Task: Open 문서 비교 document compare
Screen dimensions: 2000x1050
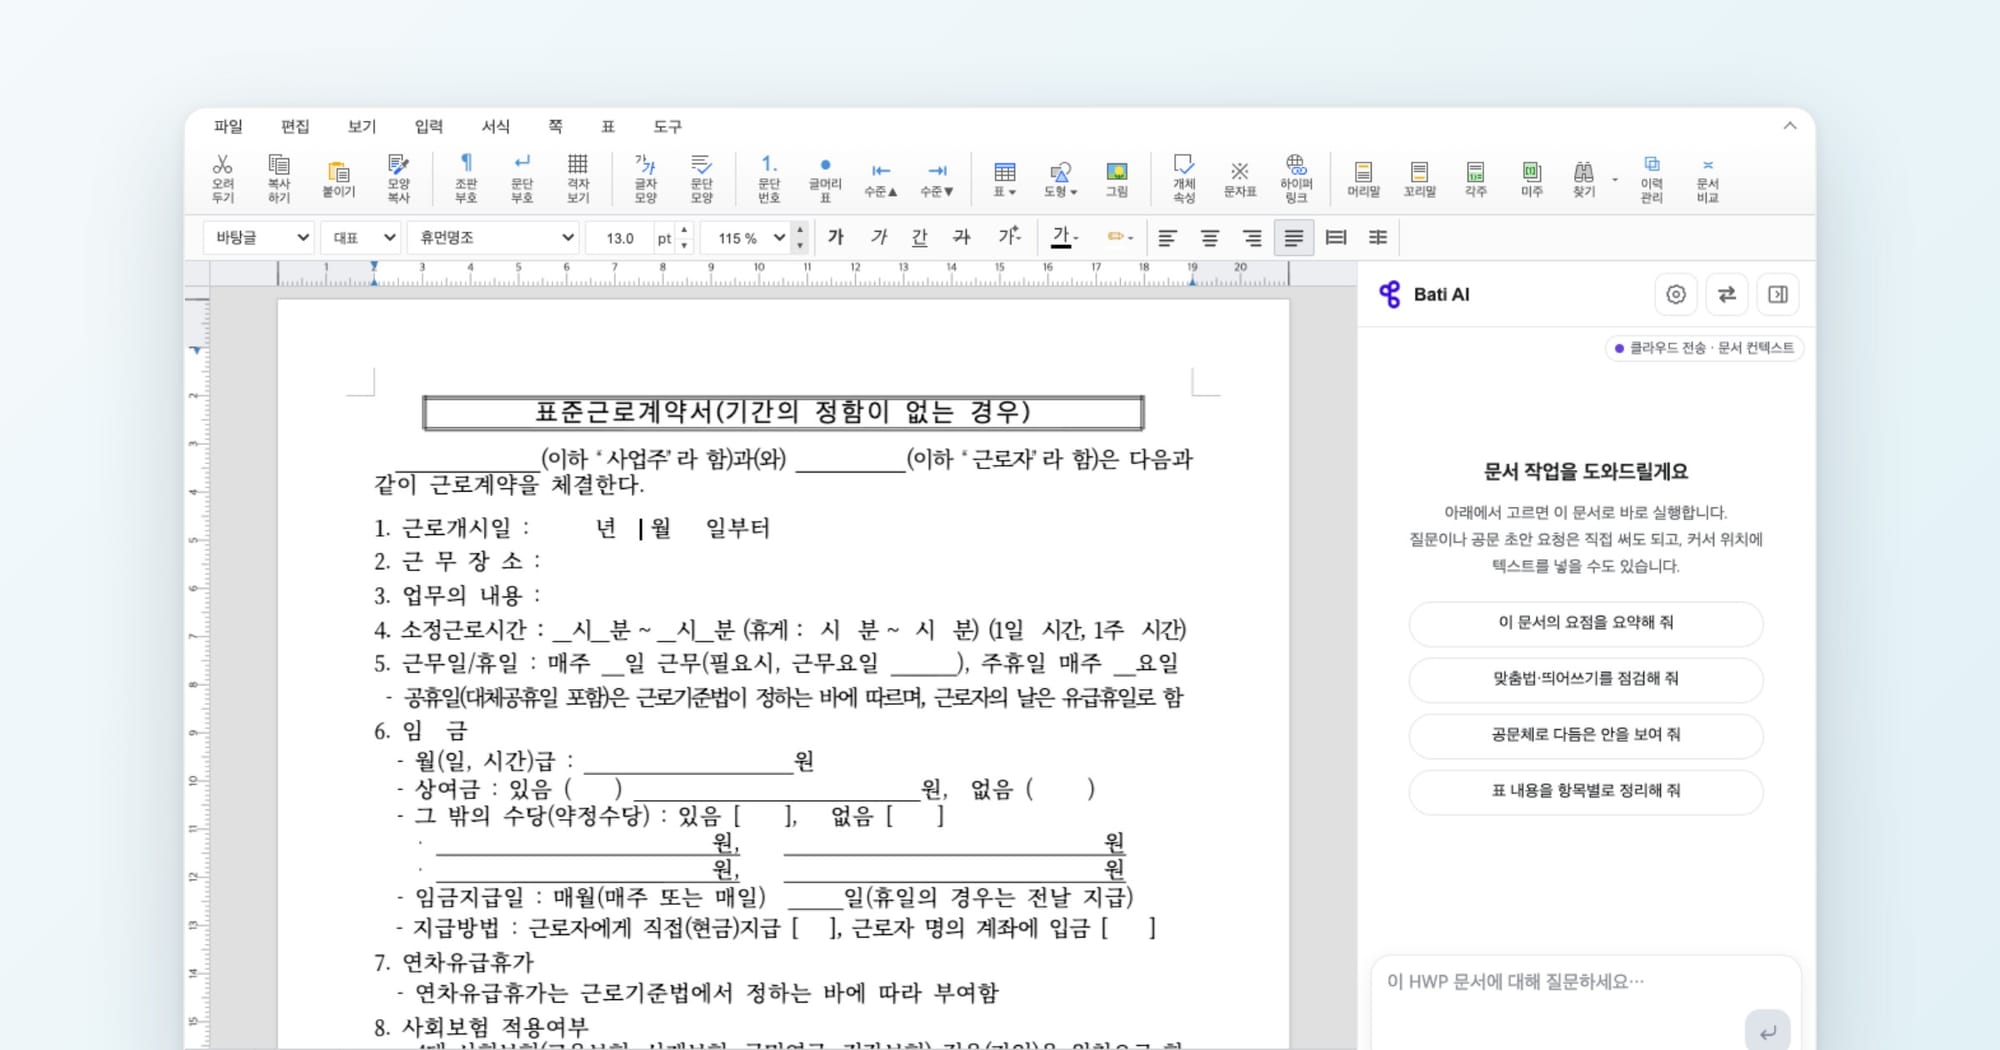Action: 1708,178
